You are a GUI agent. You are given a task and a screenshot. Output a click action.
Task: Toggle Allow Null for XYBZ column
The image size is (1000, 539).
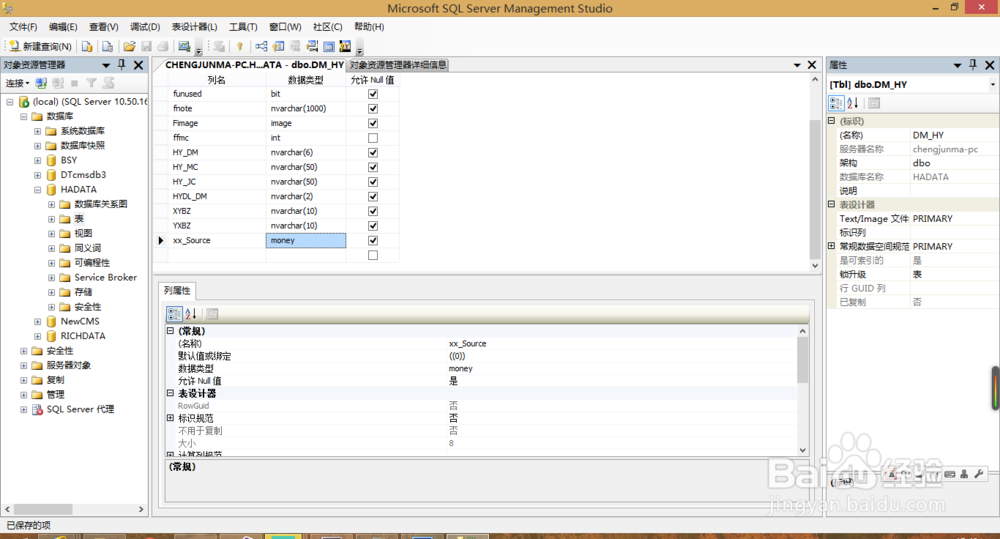coord(373,211)
